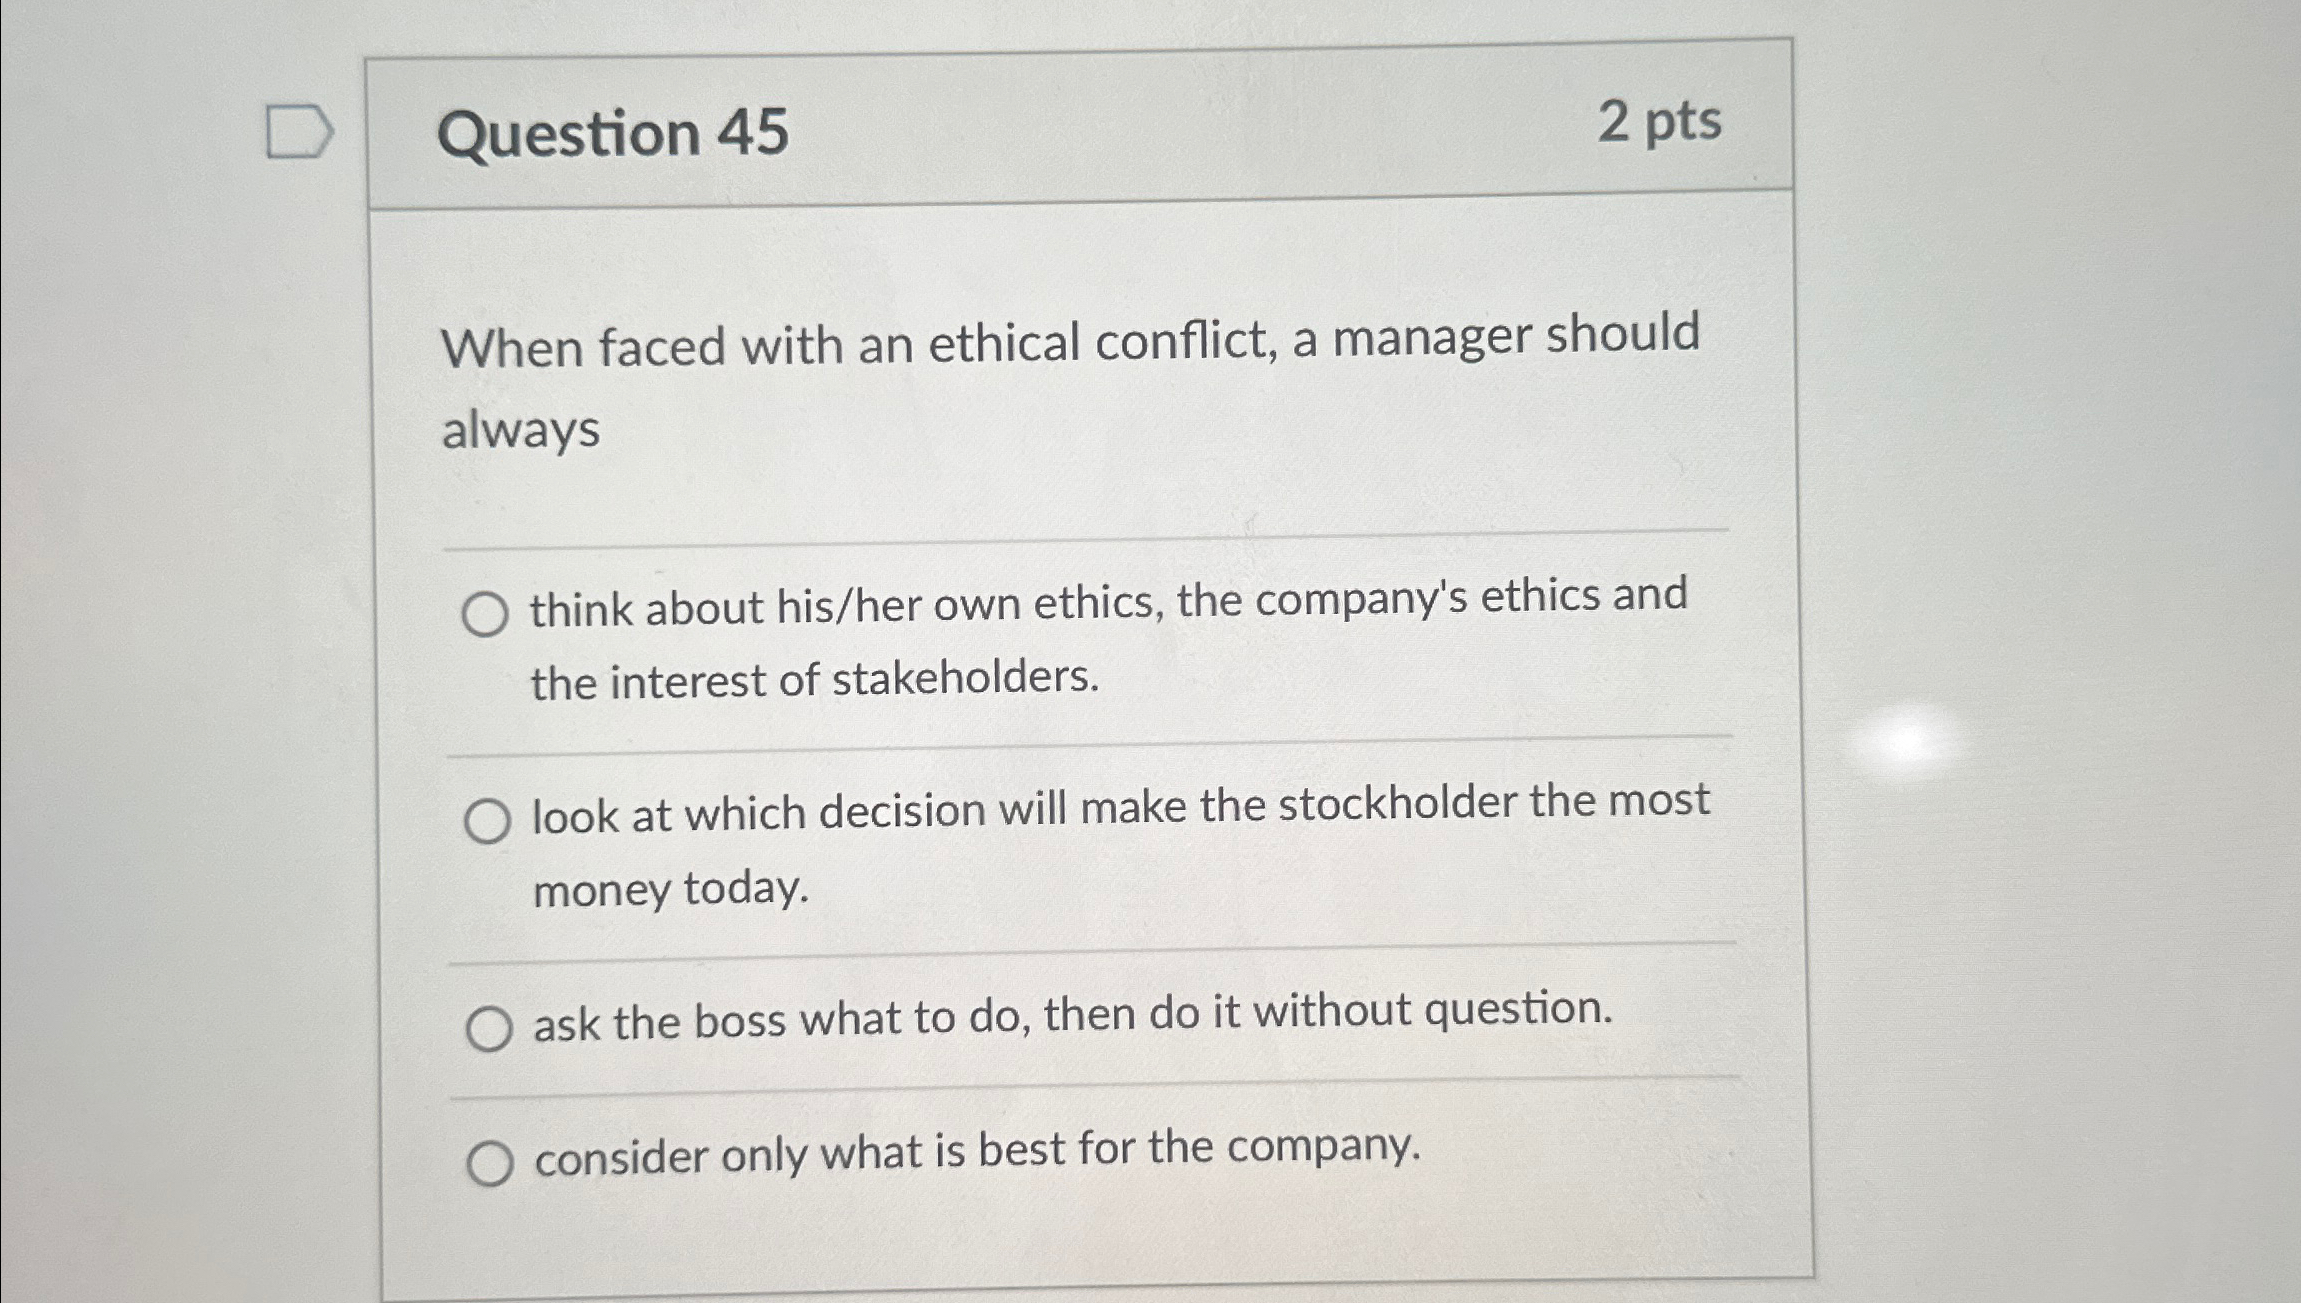Viewport: 2301px width, 1303px height.
Task: Click the stakeholders answer text
Action: pyautogui.click(x=815, y=682)
